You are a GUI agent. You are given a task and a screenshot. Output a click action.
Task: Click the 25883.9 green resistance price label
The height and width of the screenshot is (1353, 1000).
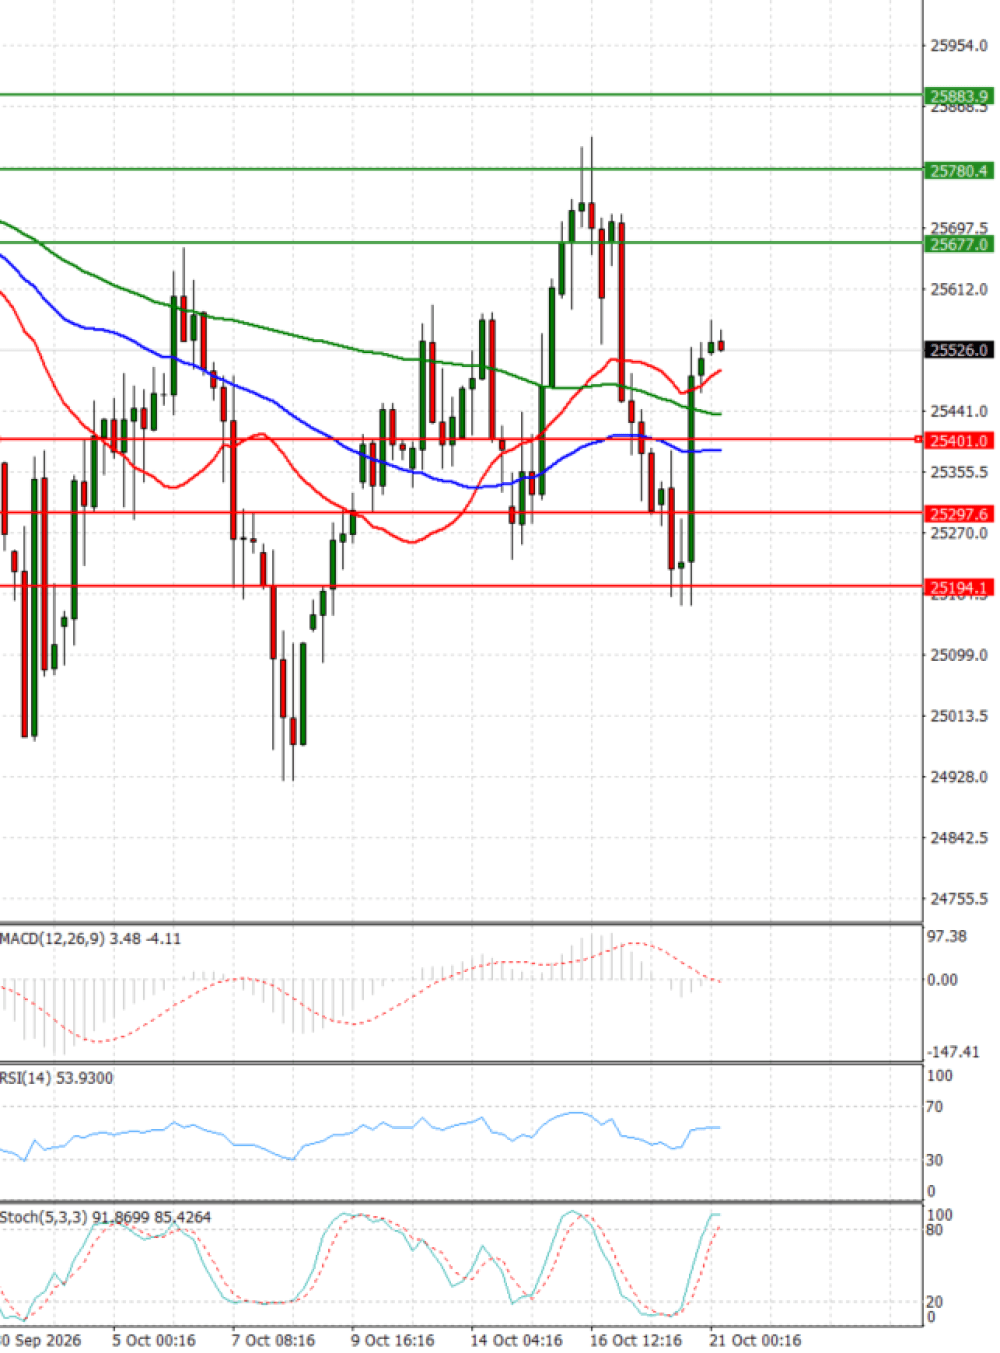[958, 96]
